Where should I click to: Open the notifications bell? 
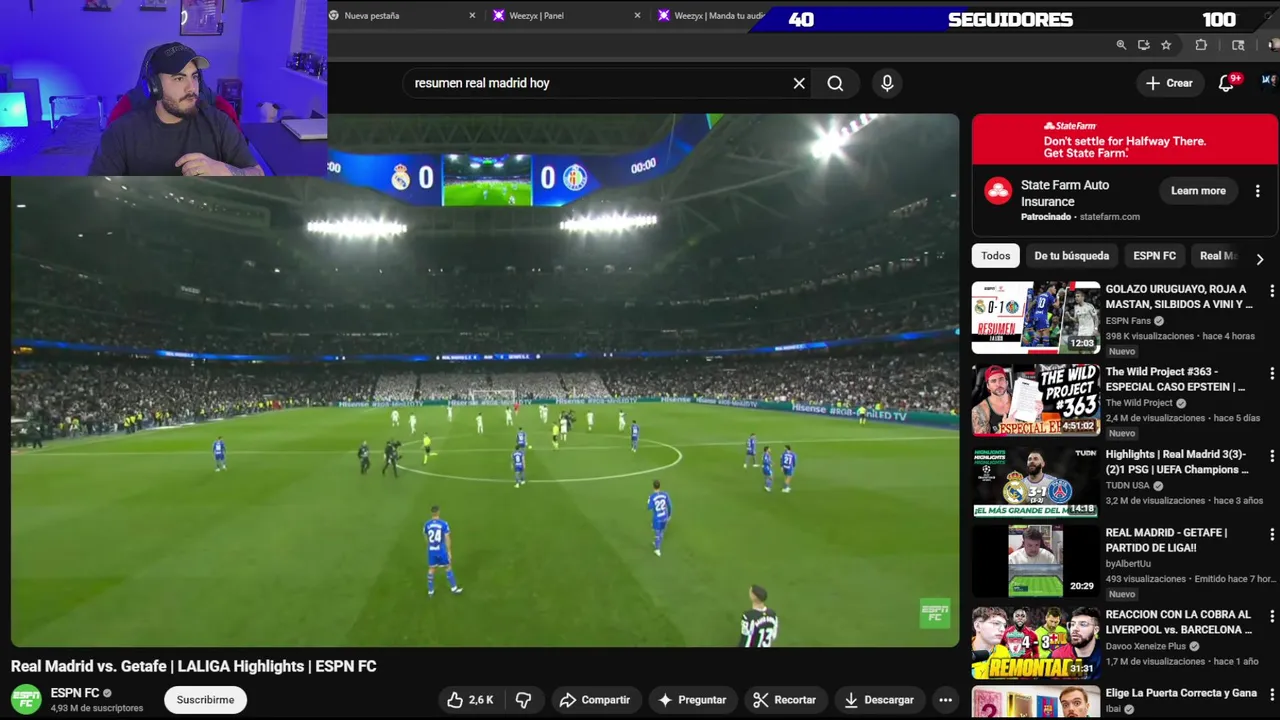tap(1226, 83)
